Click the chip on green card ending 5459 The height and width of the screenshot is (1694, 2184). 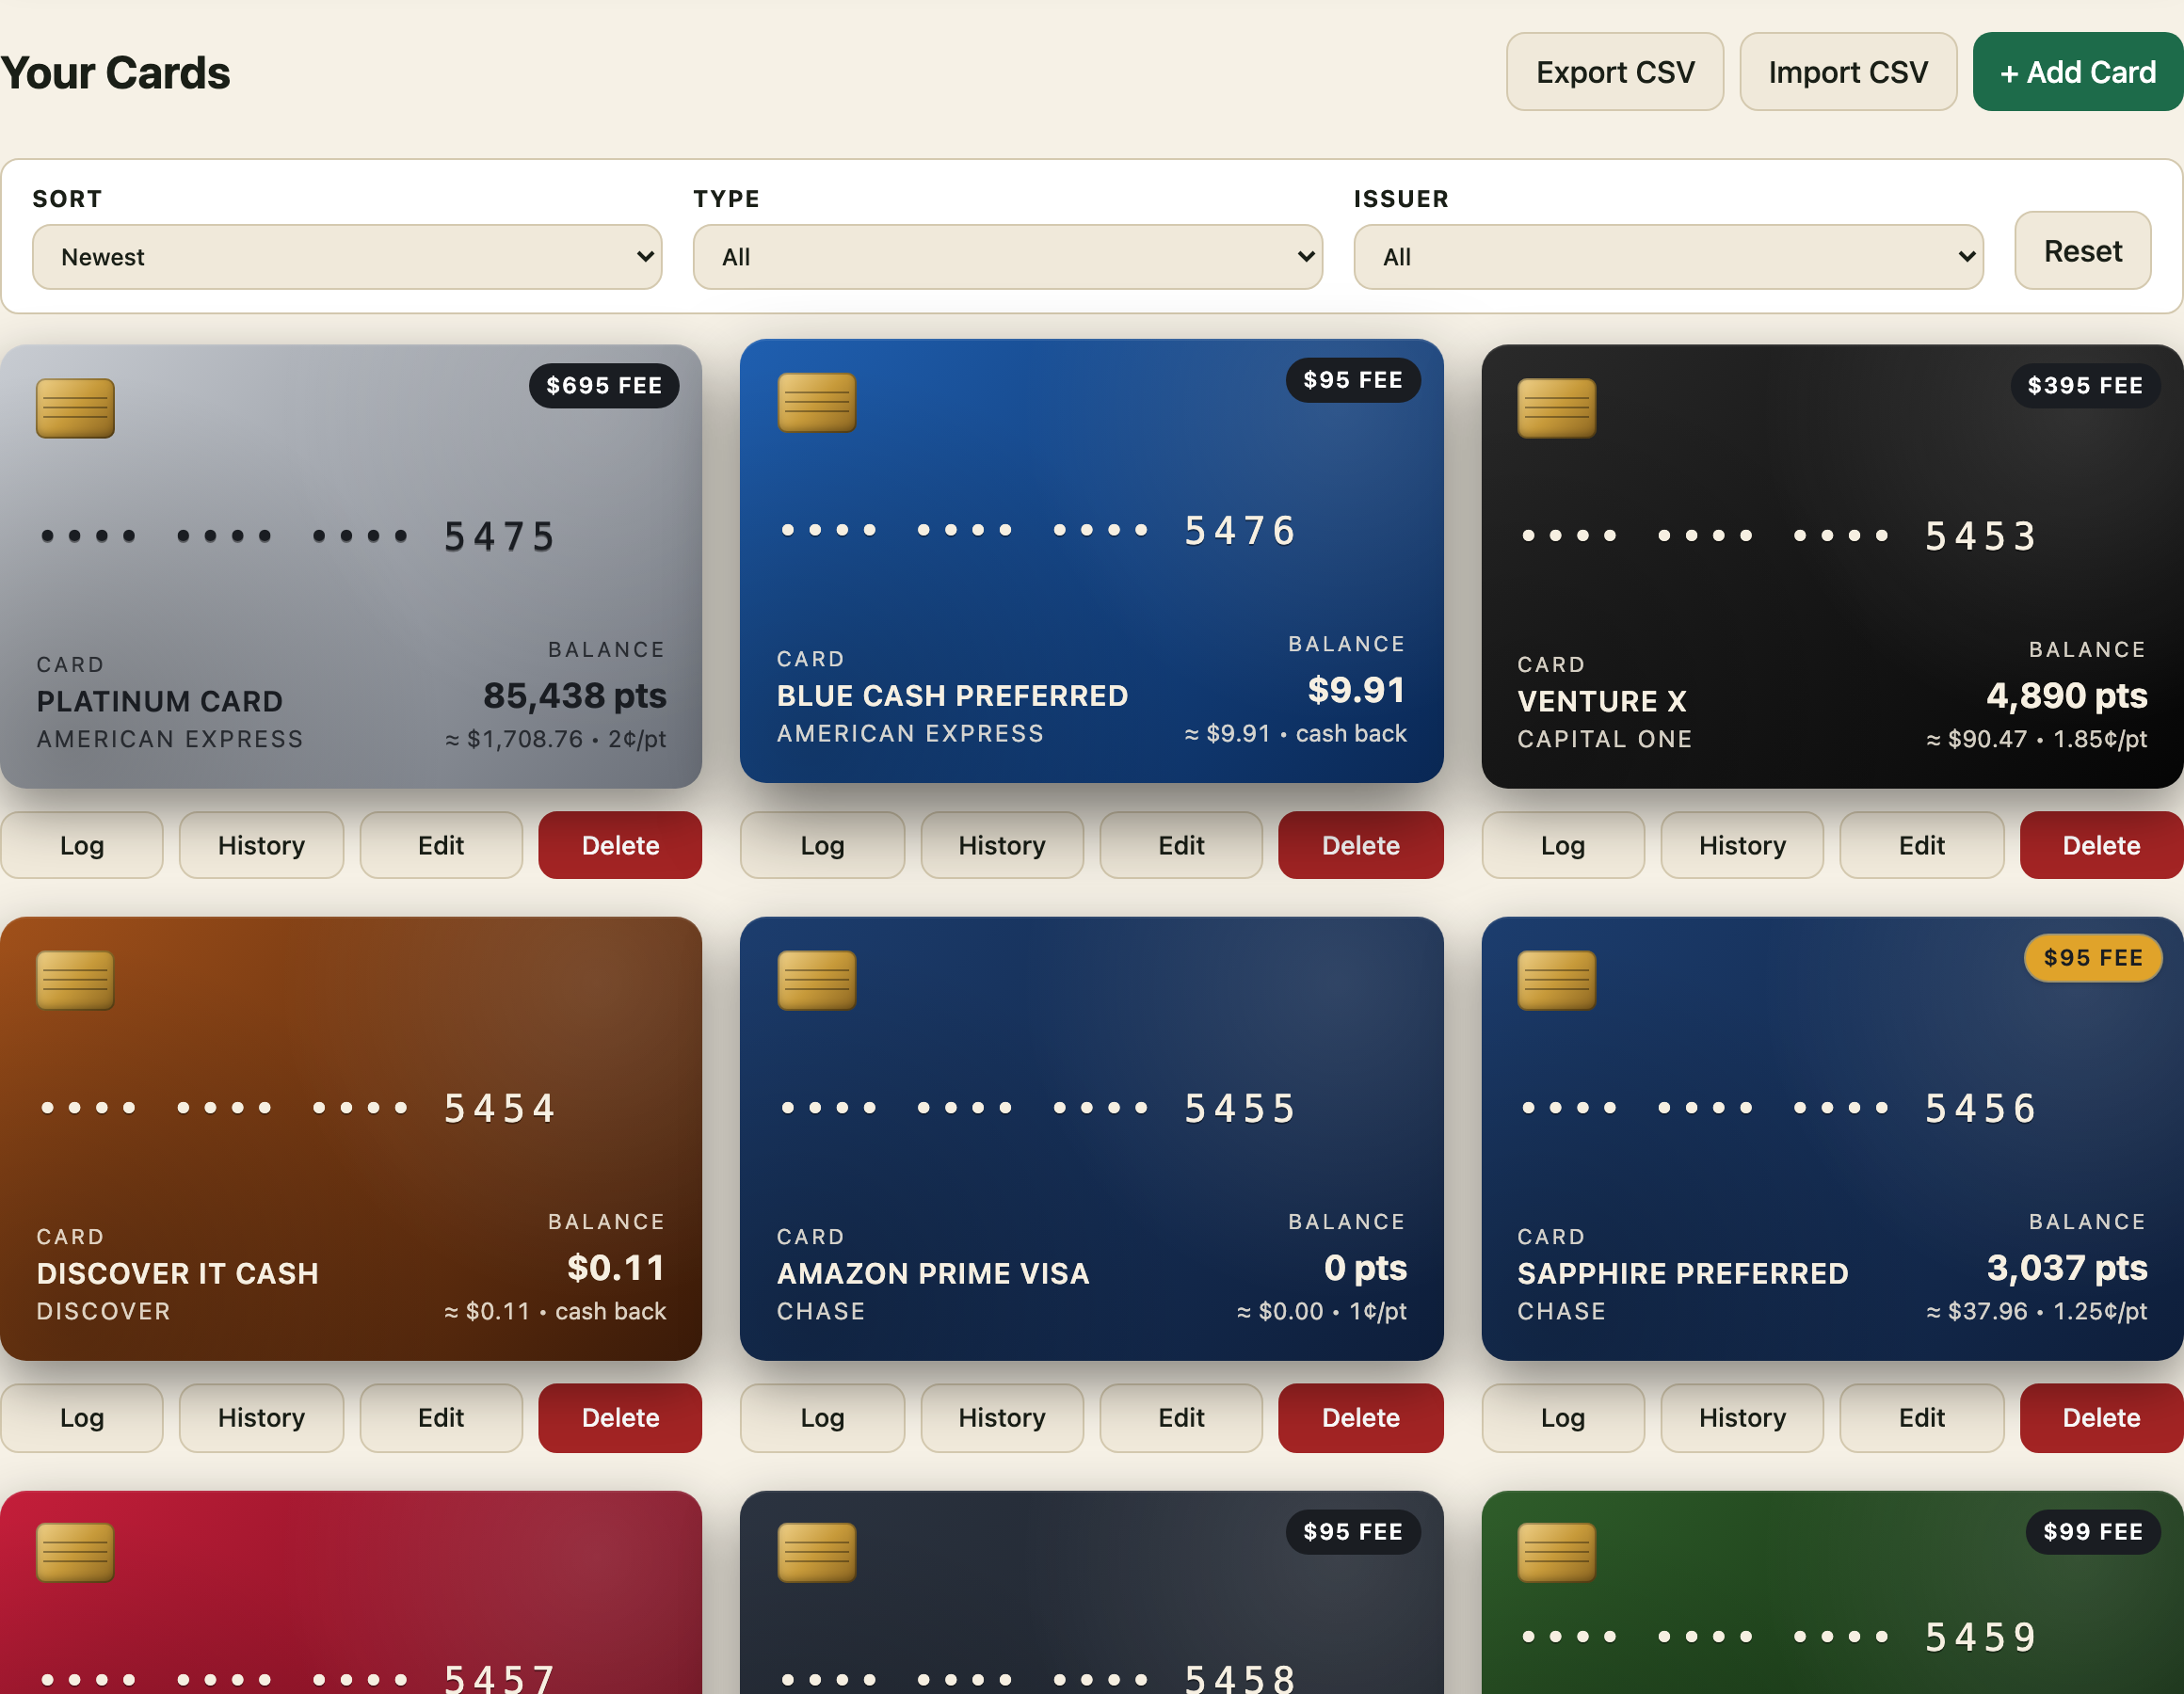click(1556, 1552)
